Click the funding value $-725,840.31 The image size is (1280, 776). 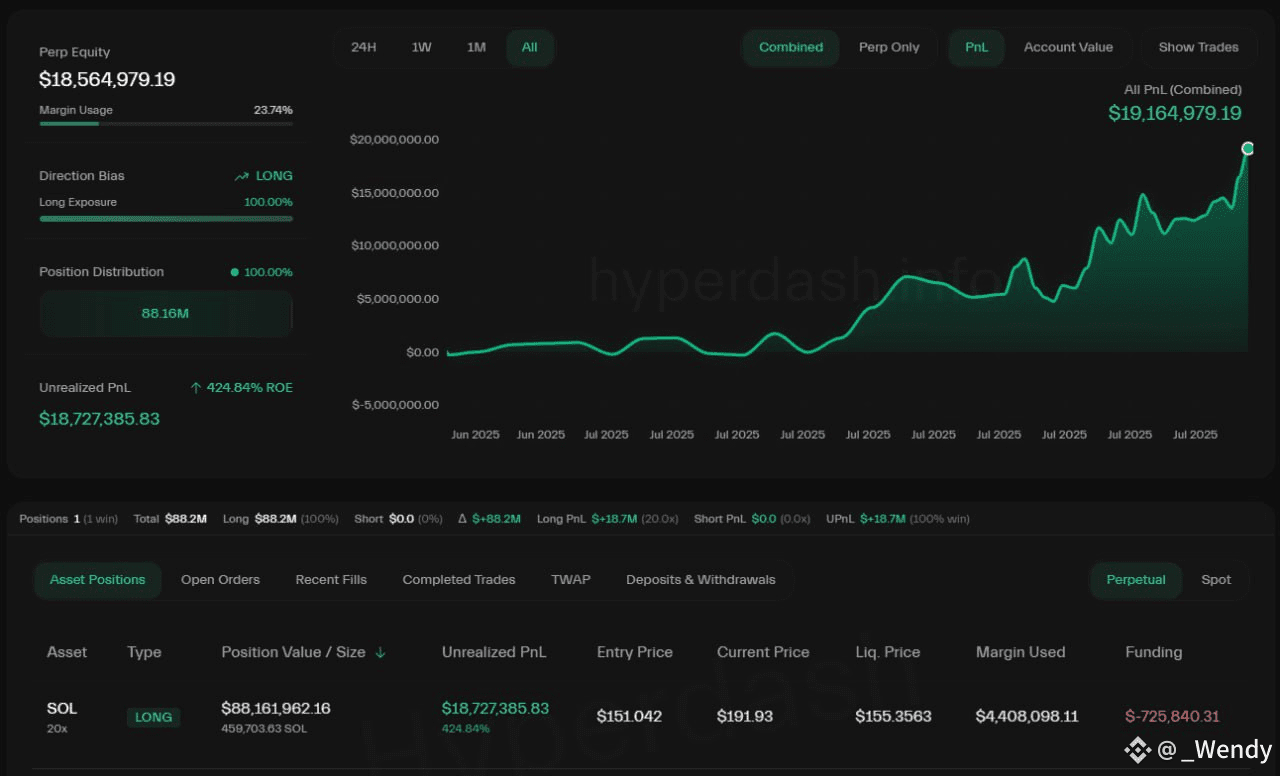pyautogui.click(x=1172, y=716)
